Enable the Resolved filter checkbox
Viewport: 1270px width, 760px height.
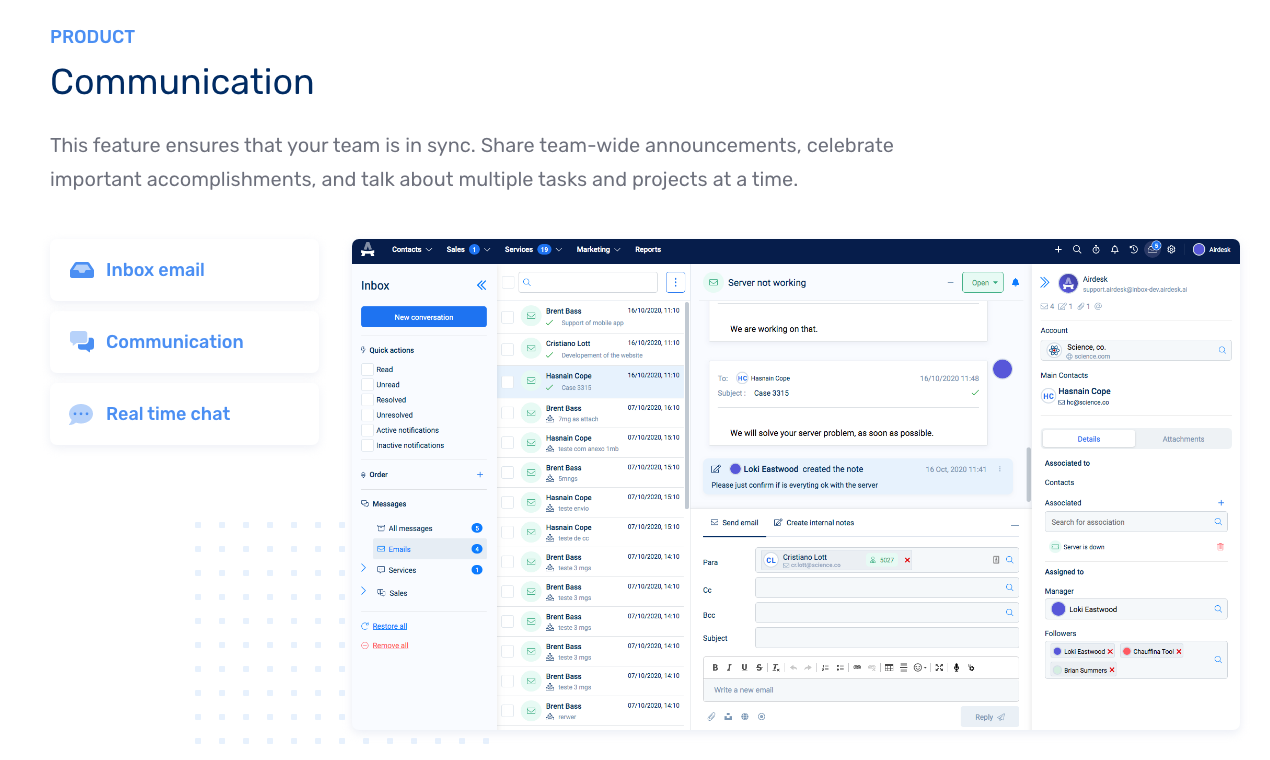[x=368, y=399]
